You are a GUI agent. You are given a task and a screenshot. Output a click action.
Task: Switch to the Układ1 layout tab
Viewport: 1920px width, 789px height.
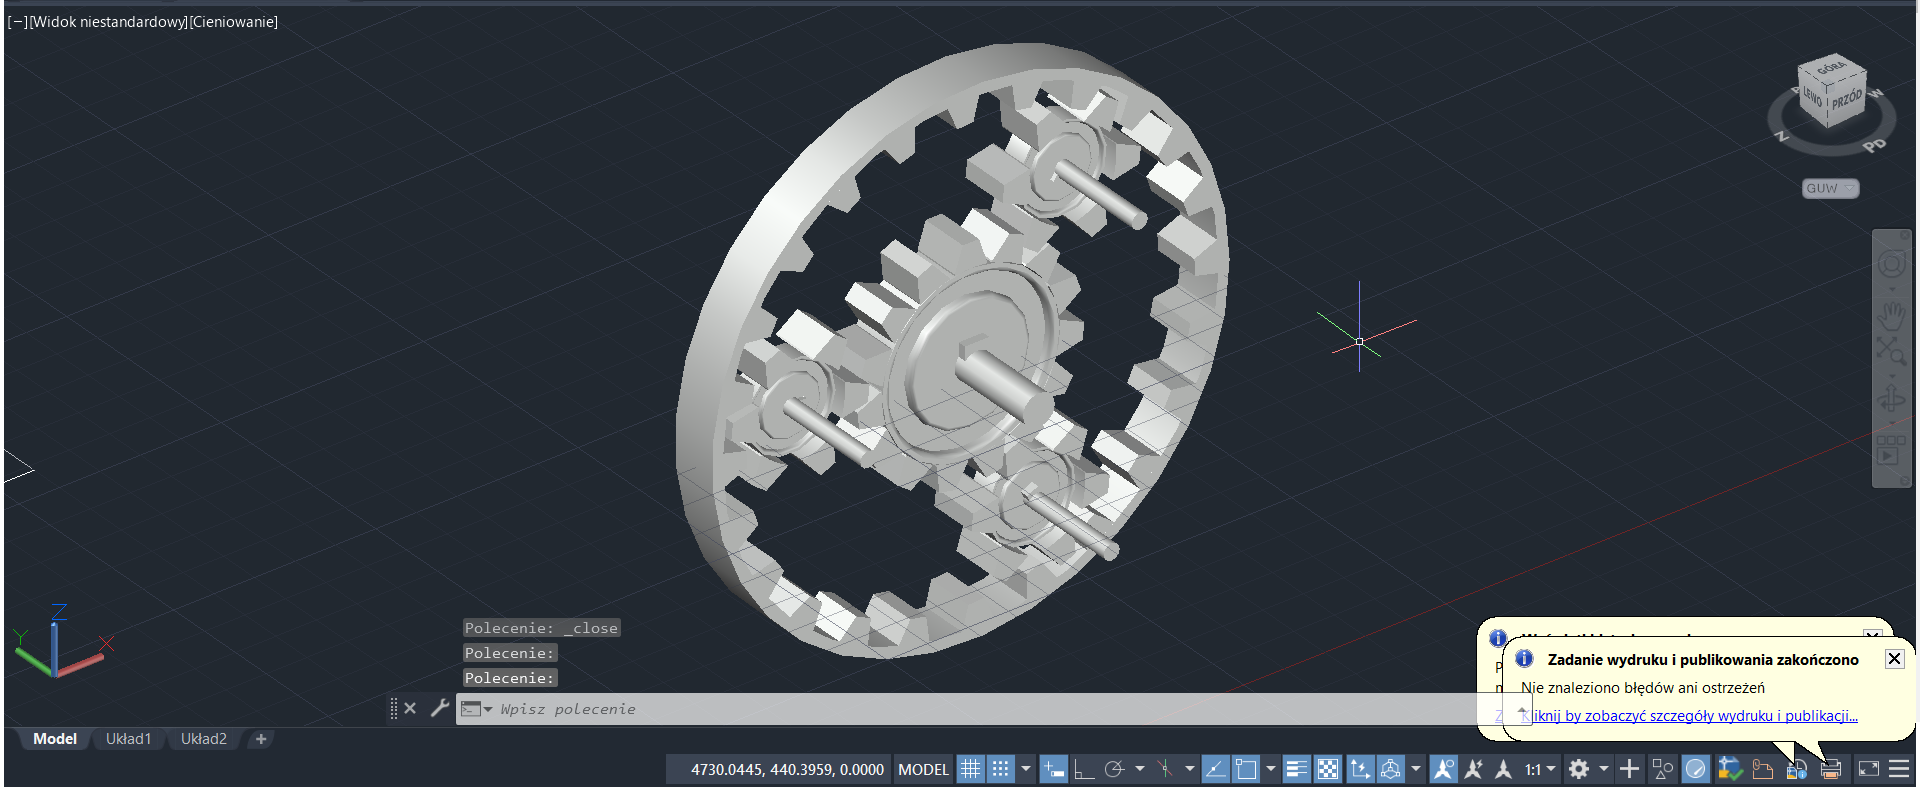pos(128,739)
